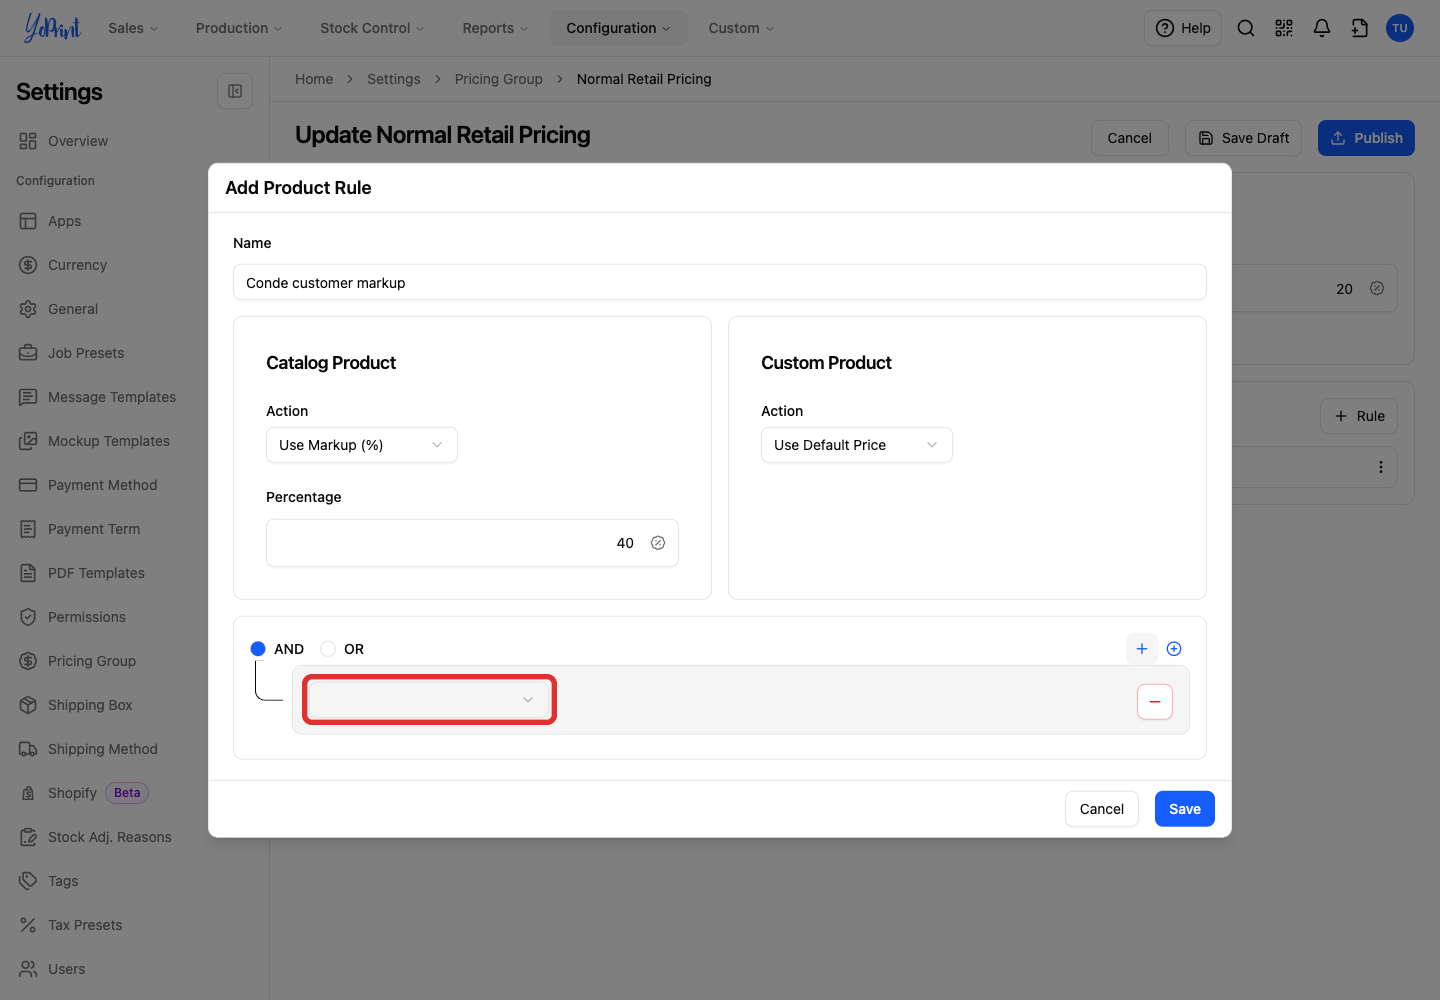Open Custom Product Action dropdown
1440x1000 pixels.
tap(857, 445)
